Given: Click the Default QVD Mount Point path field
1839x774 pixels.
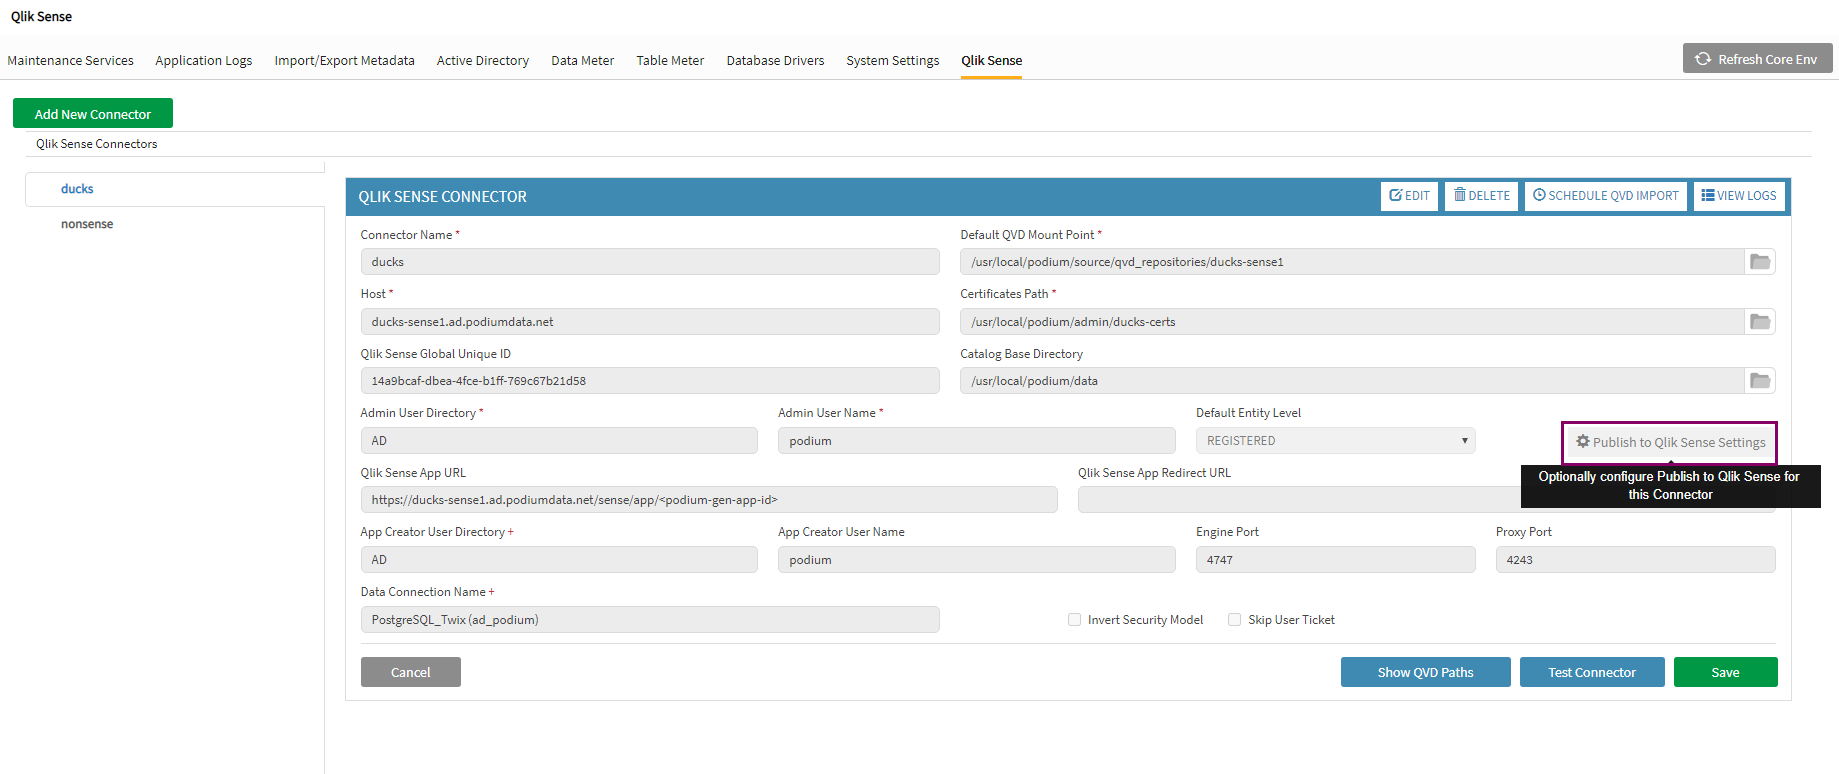Looking at the screenshot, I should click(x=1352, y=262).
